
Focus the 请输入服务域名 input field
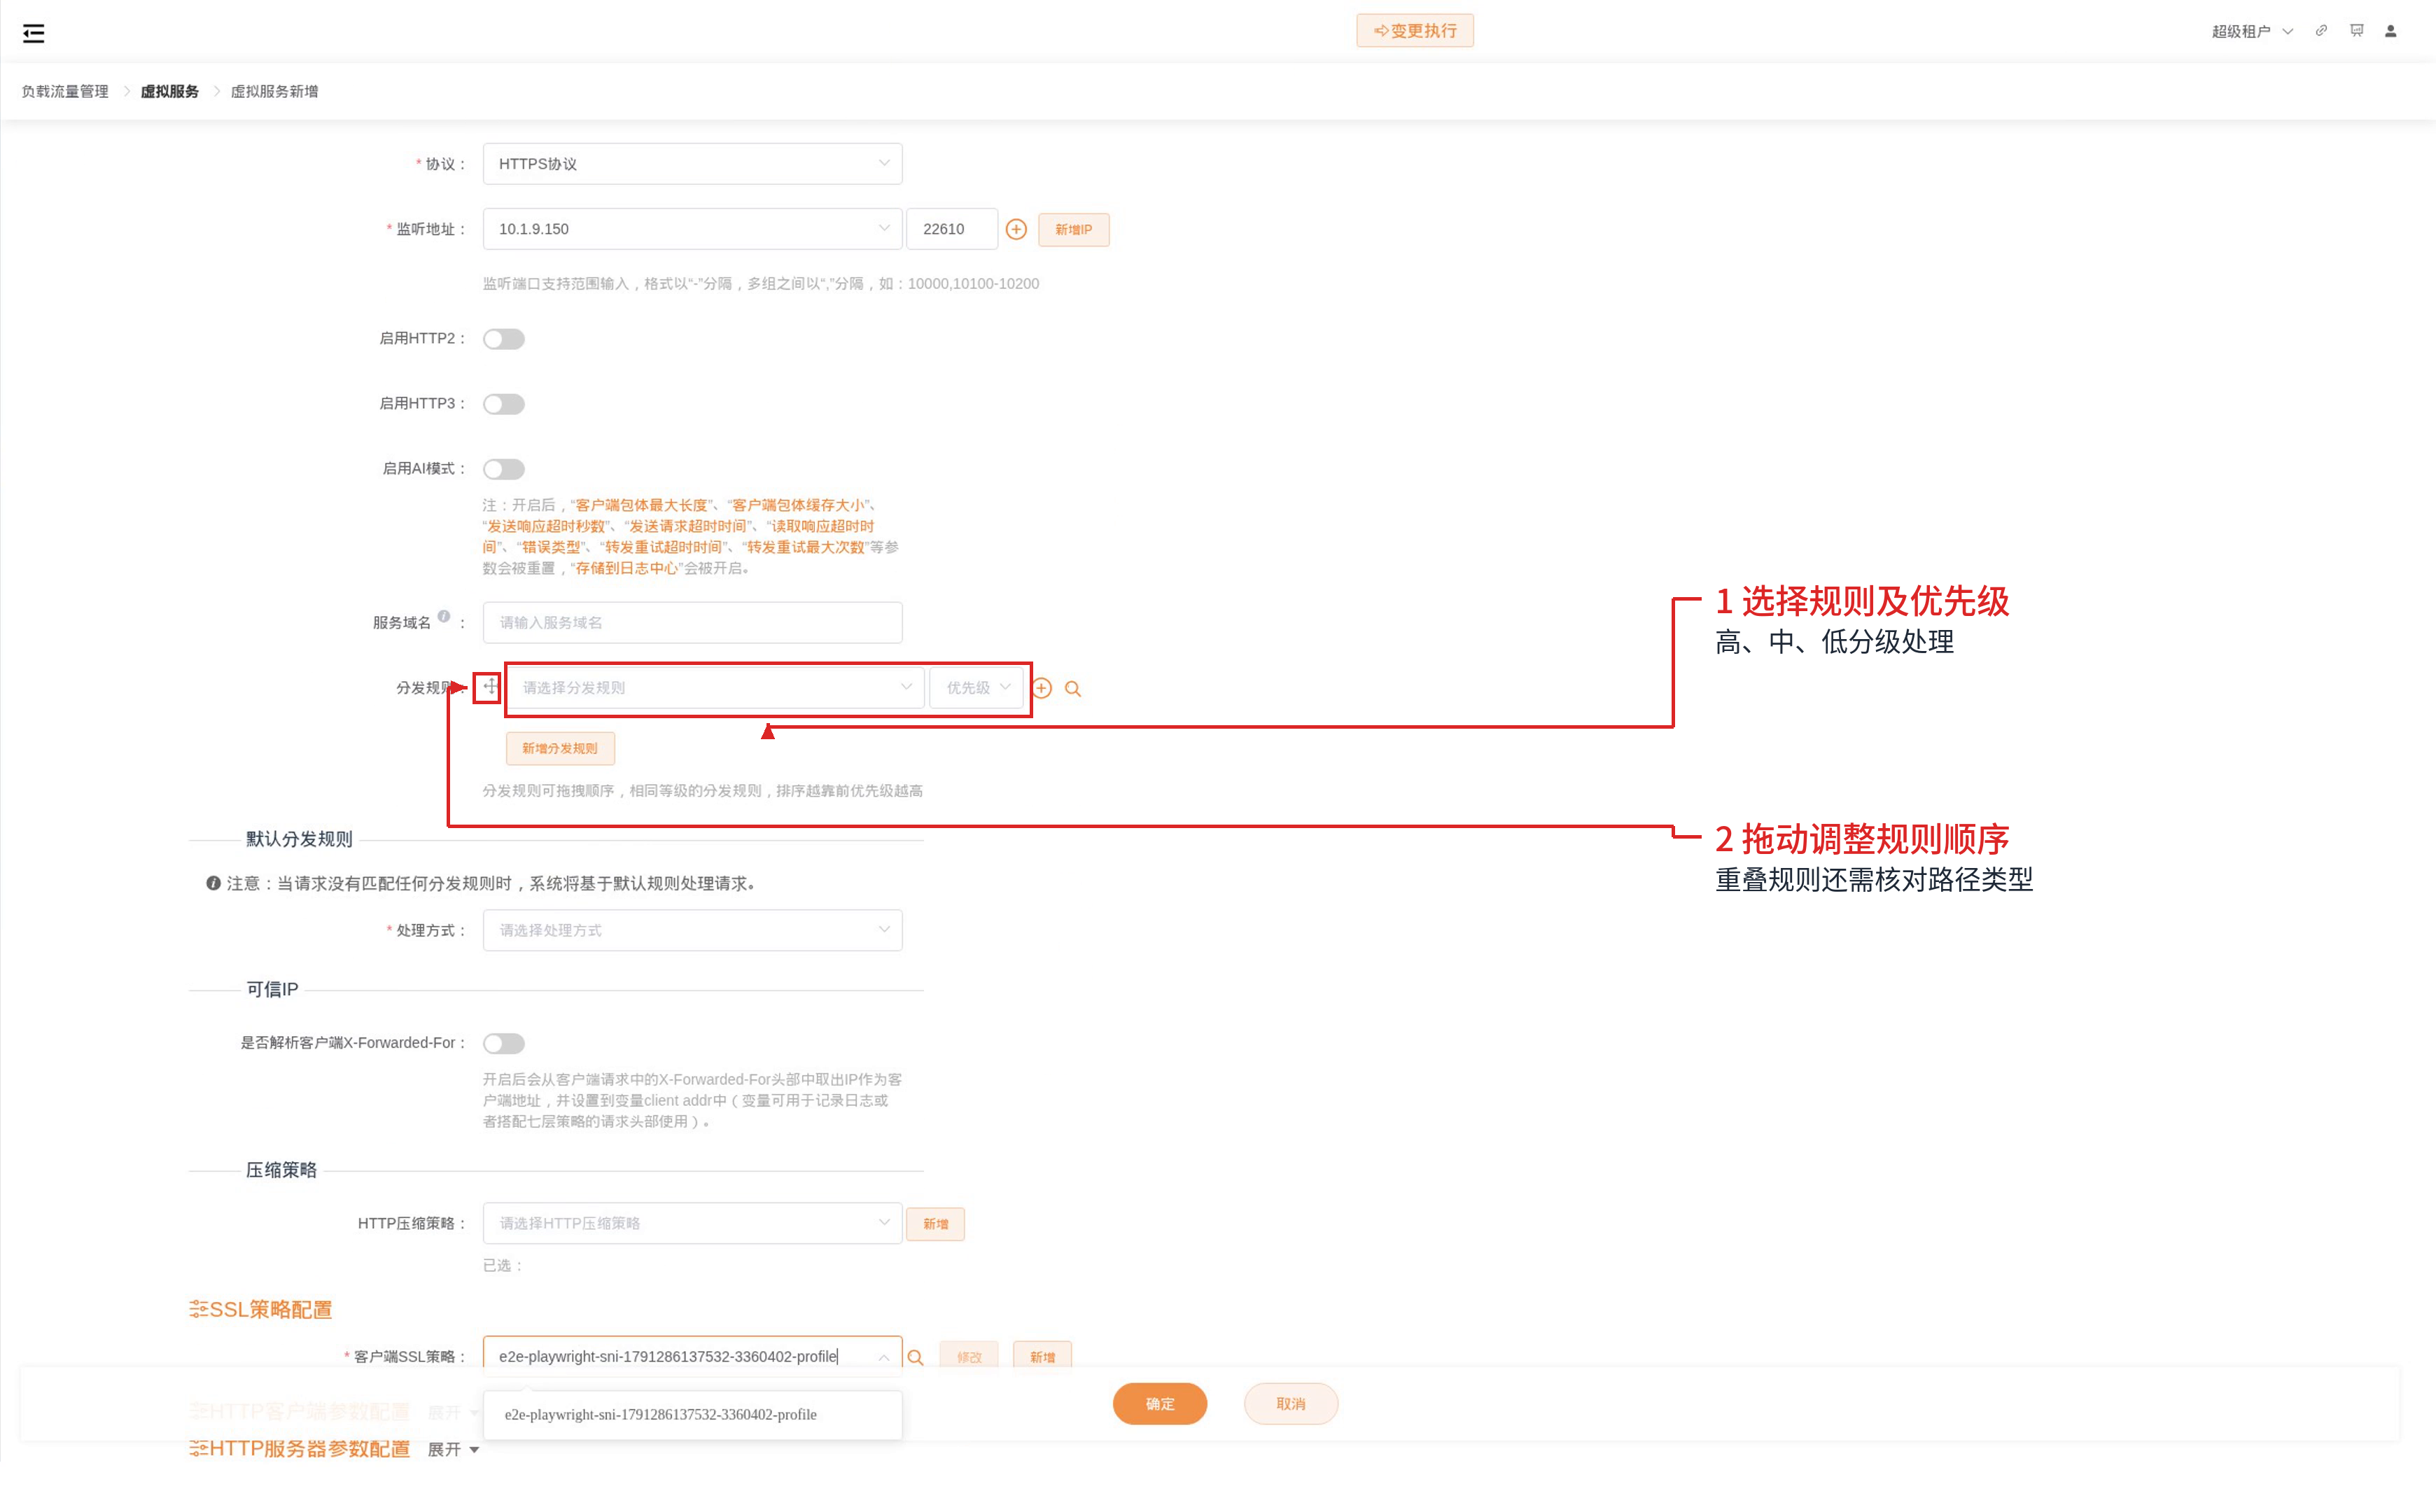click(692, 622)
